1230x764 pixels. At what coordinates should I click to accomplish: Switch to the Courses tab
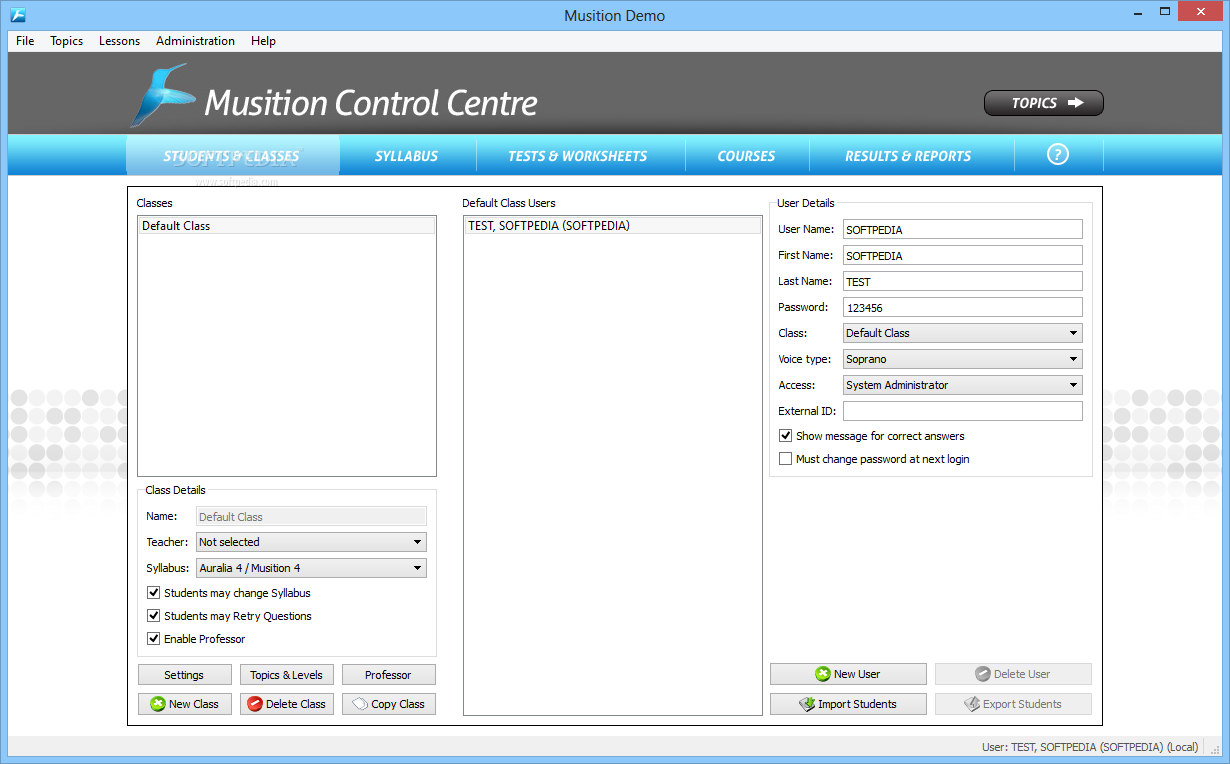[x=746, y=156]
